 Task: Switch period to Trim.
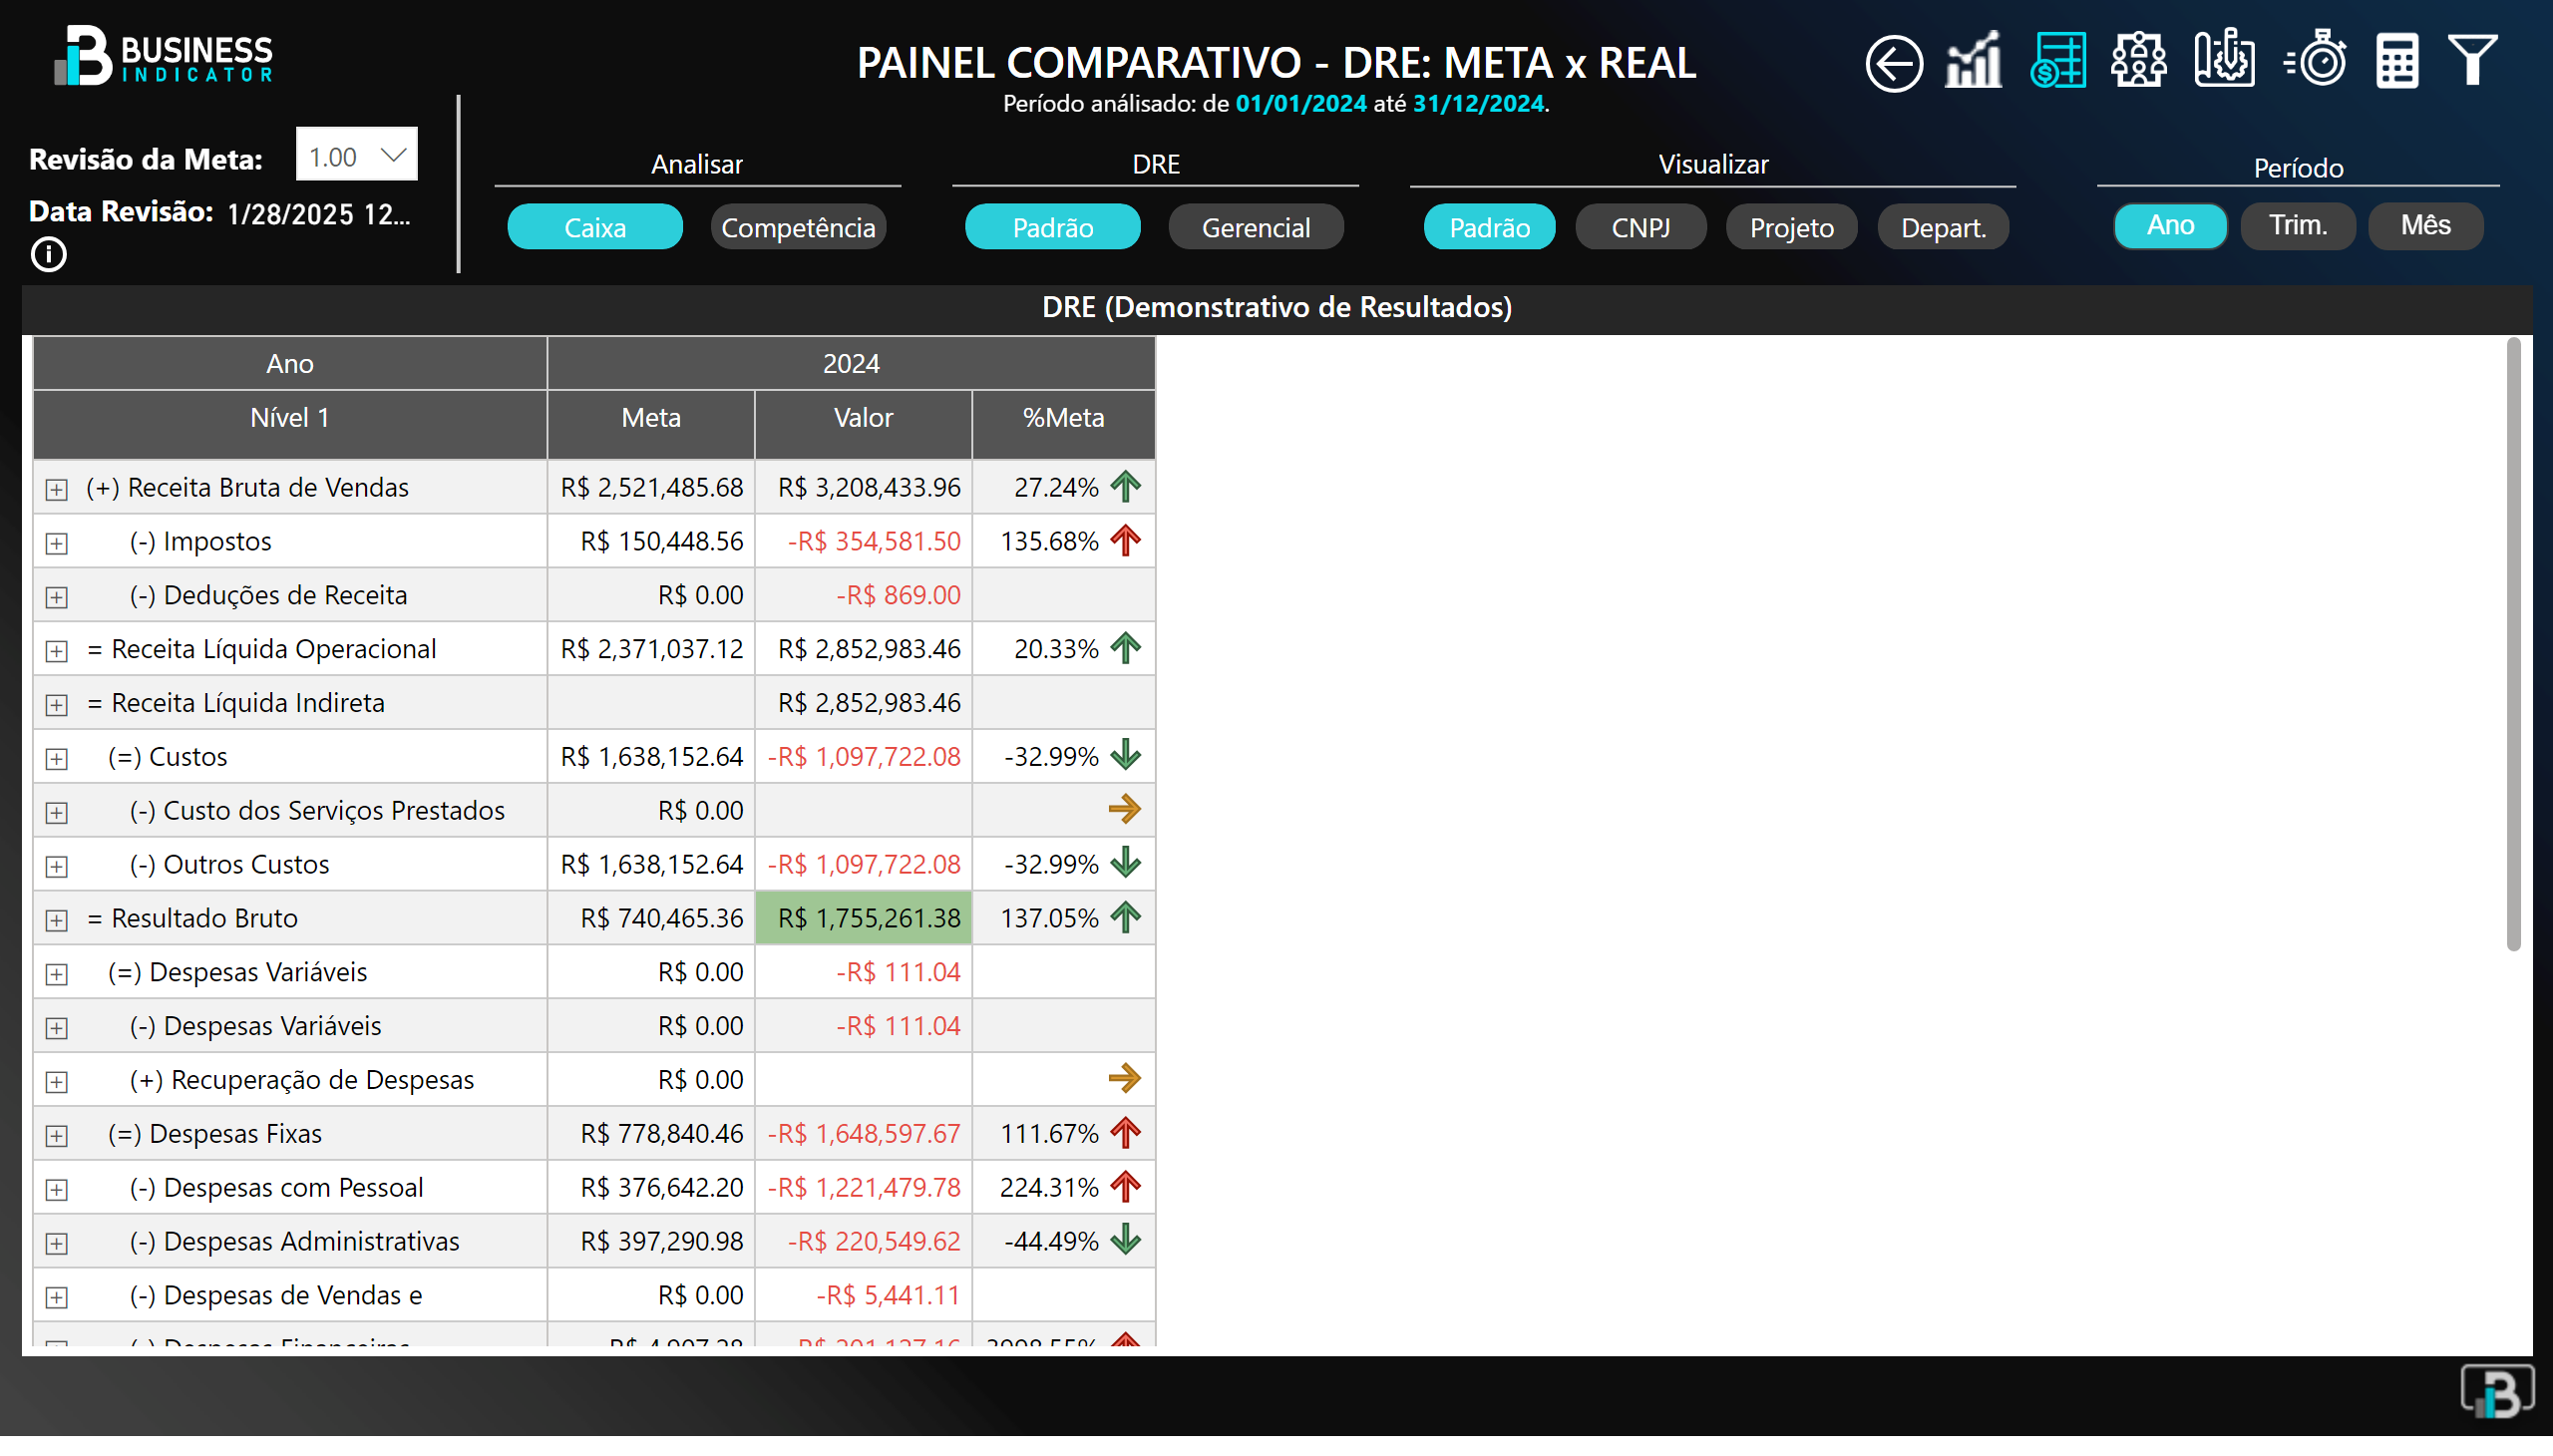click(2297, 226)
